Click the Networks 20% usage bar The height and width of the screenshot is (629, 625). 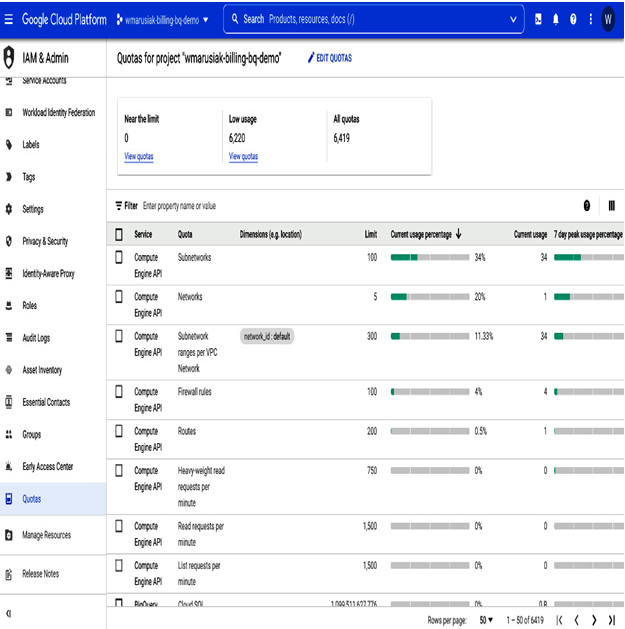430,296
